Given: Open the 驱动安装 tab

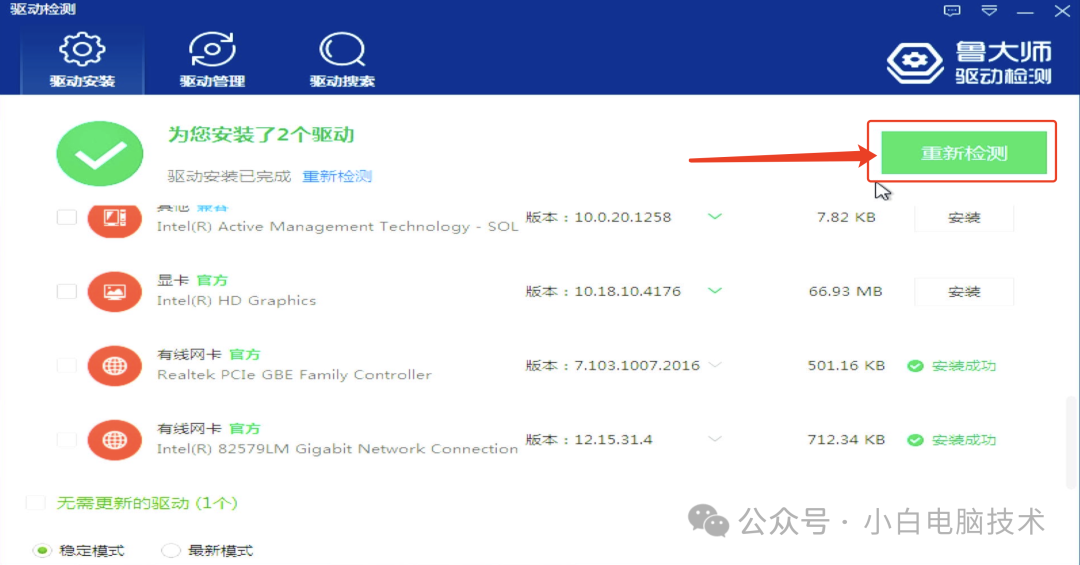Looking at the screenshot, I should tap(82, 60).
